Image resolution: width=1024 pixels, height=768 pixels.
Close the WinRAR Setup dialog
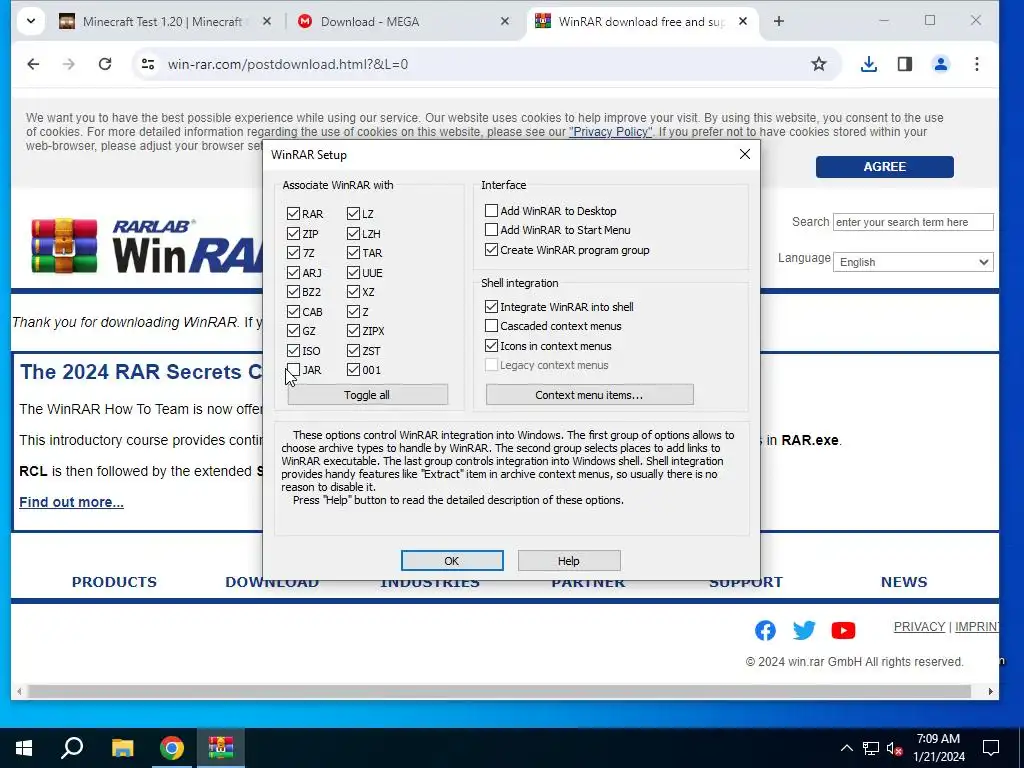(x=744, y=154)
